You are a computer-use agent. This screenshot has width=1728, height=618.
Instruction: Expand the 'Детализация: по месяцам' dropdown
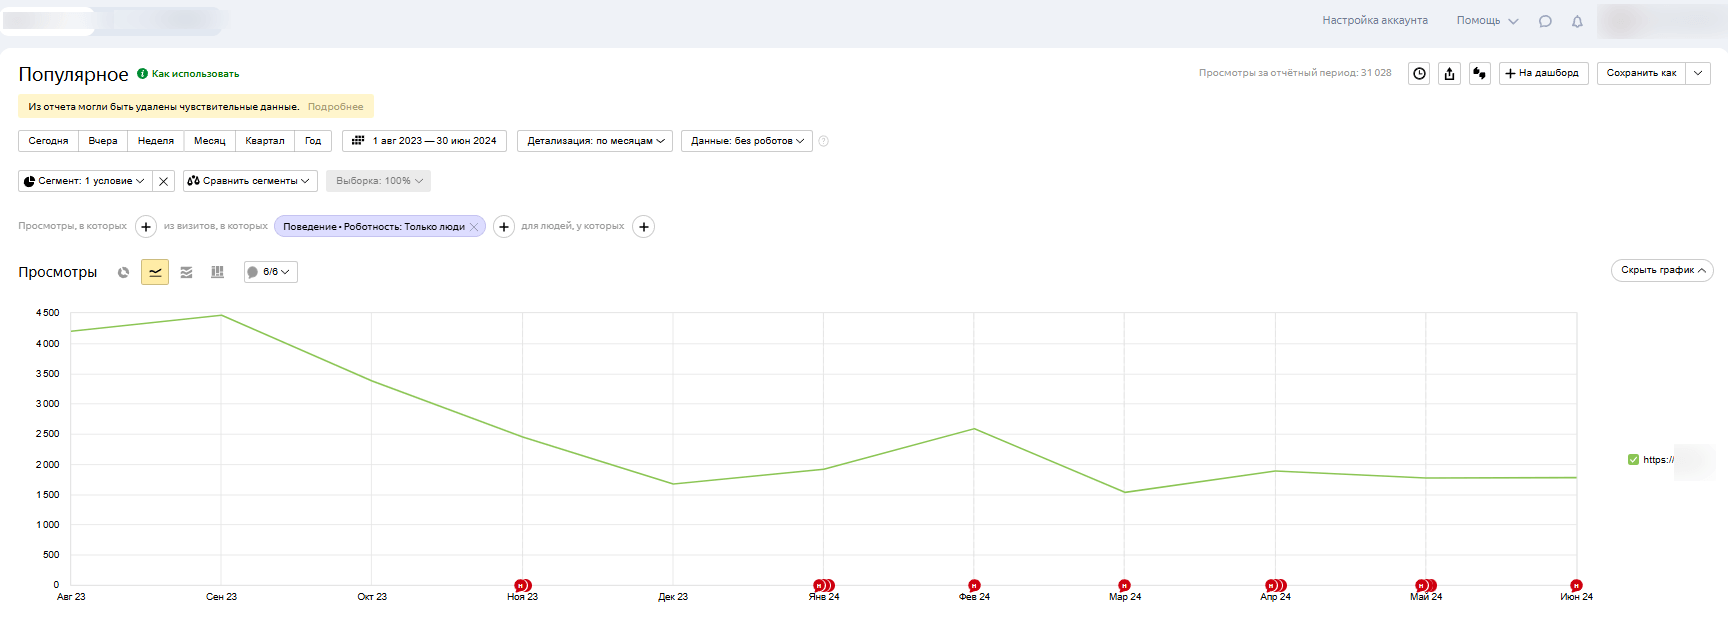[x=595, y=141]
